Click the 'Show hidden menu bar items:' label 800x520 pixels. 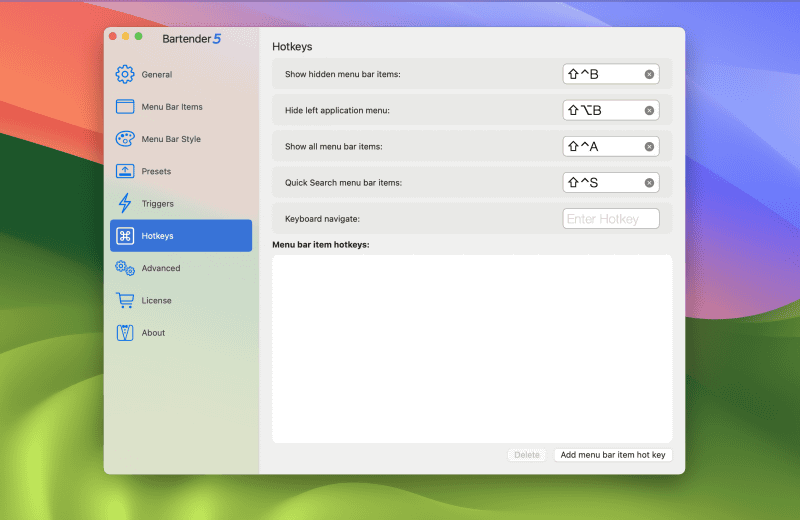pyautogui.click(x=342, y=74)
